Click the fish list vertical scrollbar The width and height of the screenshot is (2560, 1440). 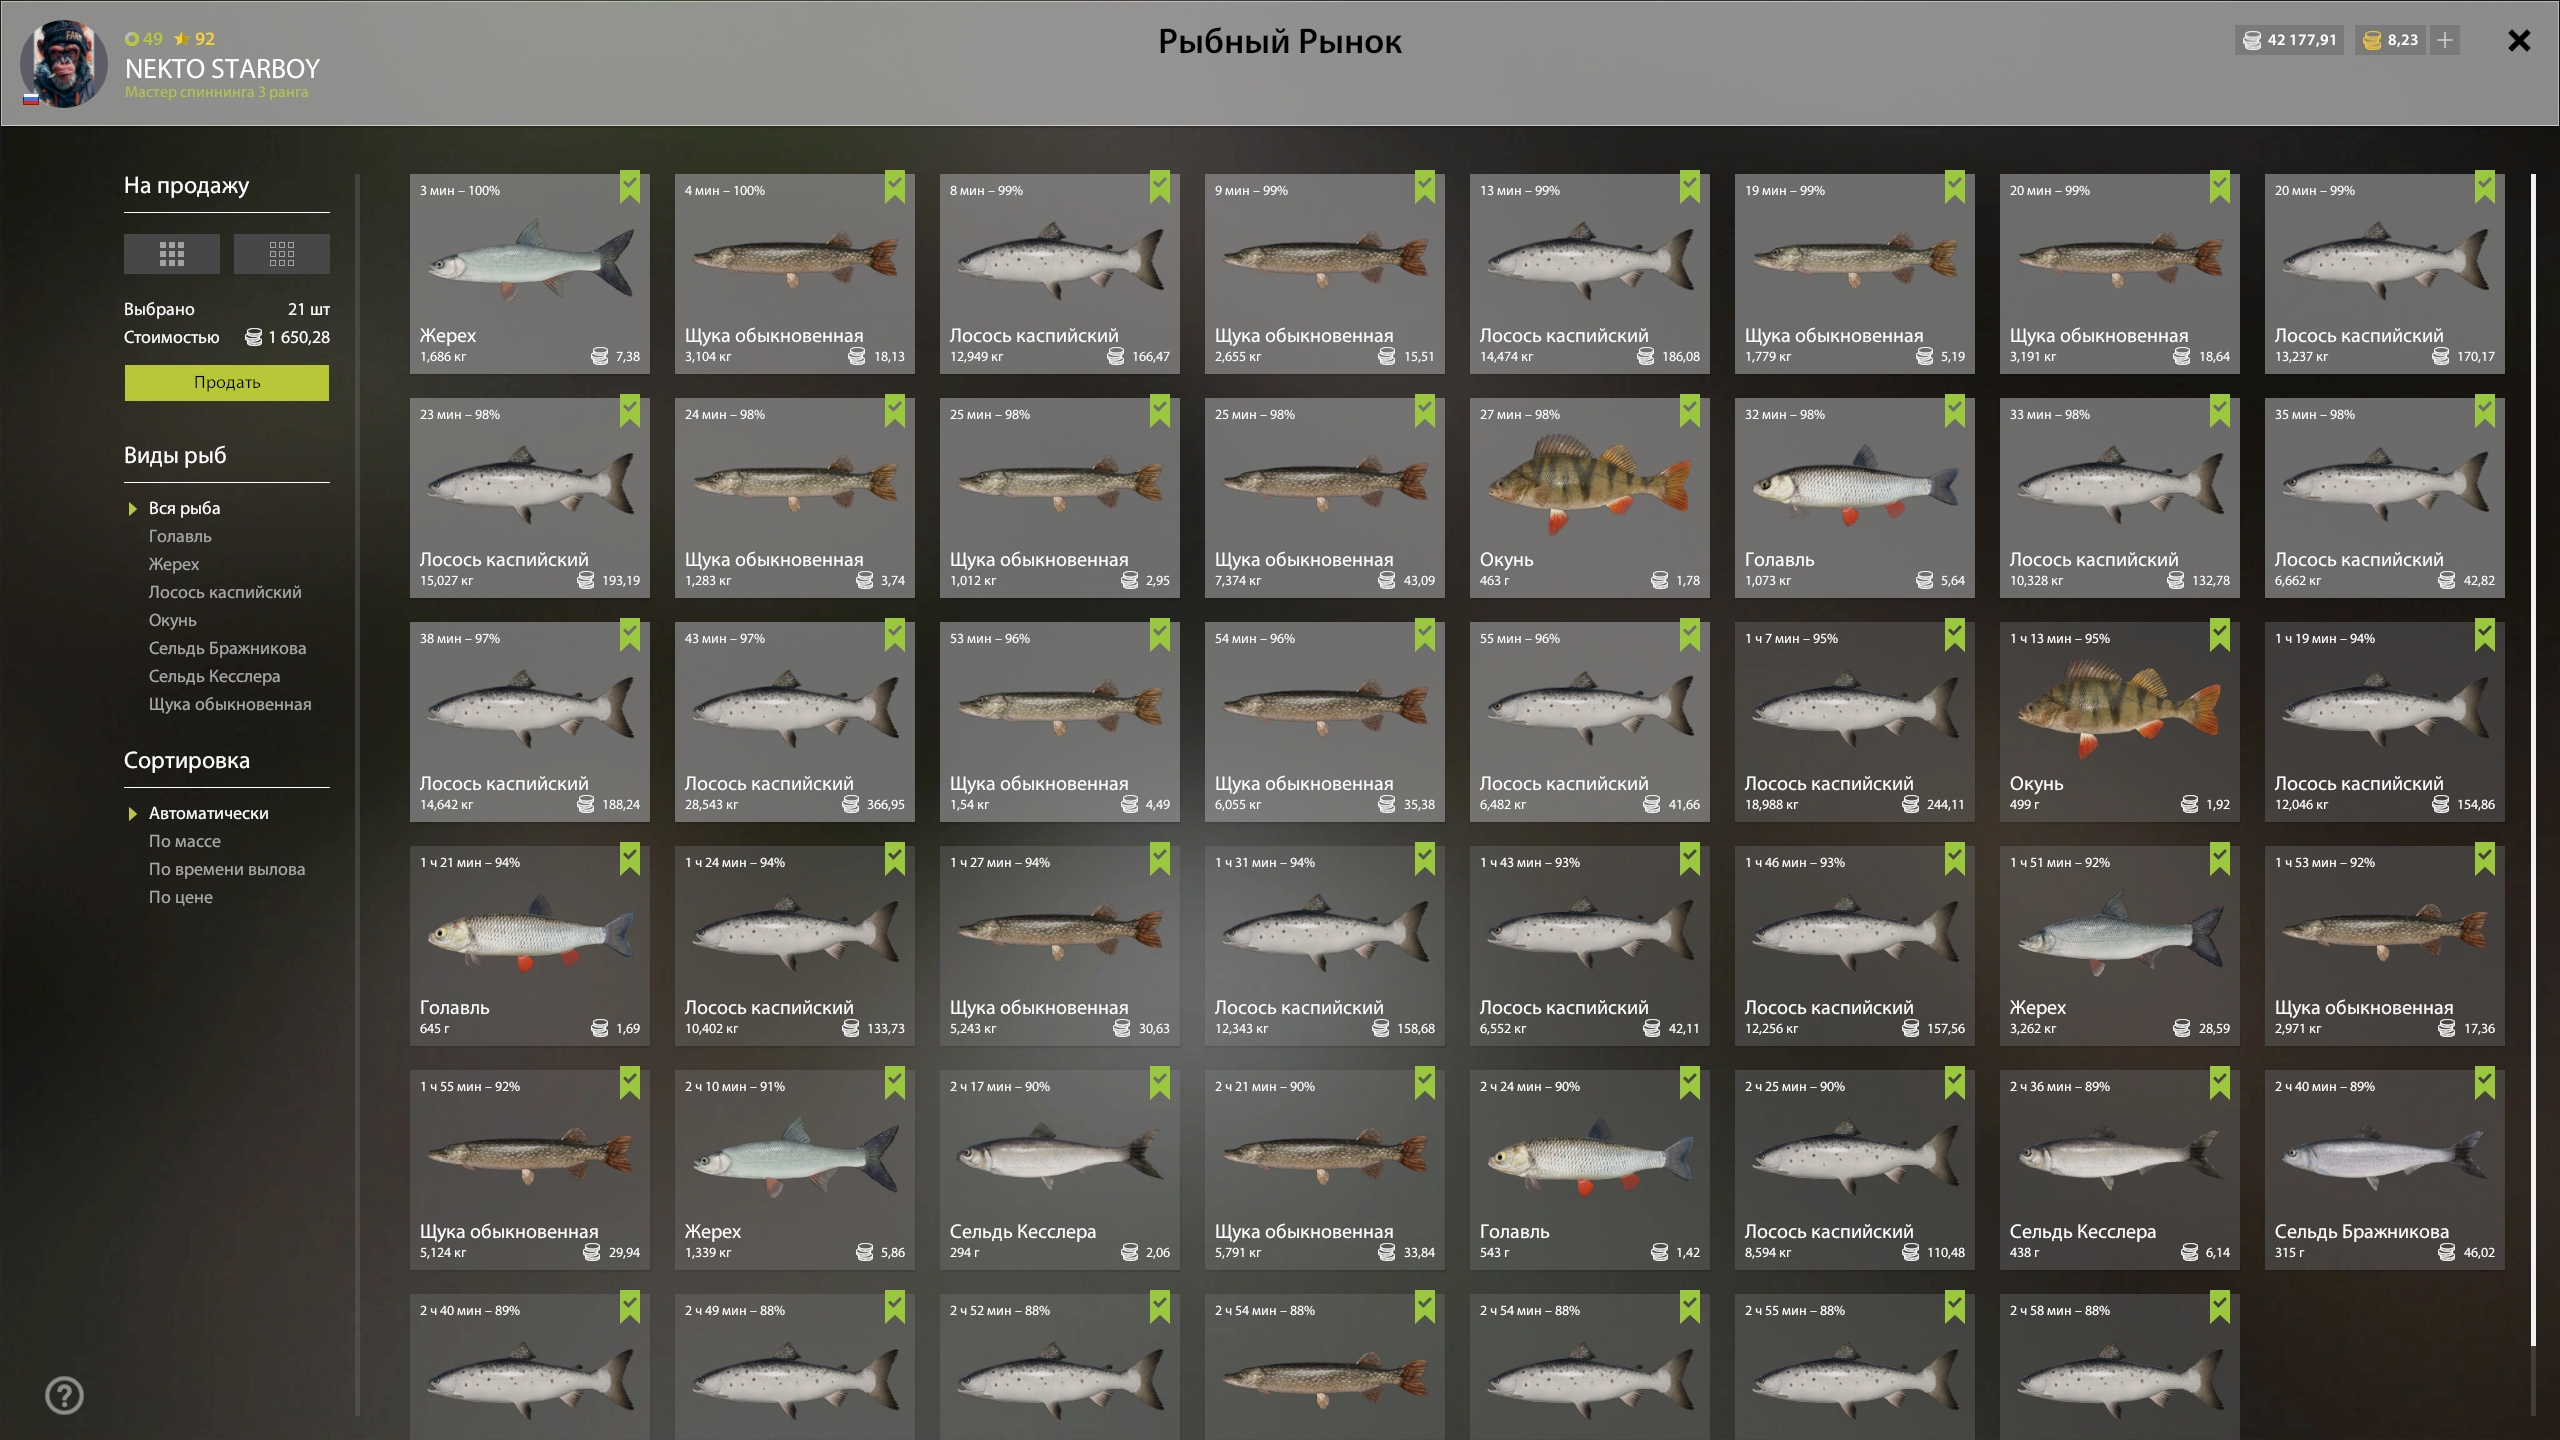[2533, 760]
